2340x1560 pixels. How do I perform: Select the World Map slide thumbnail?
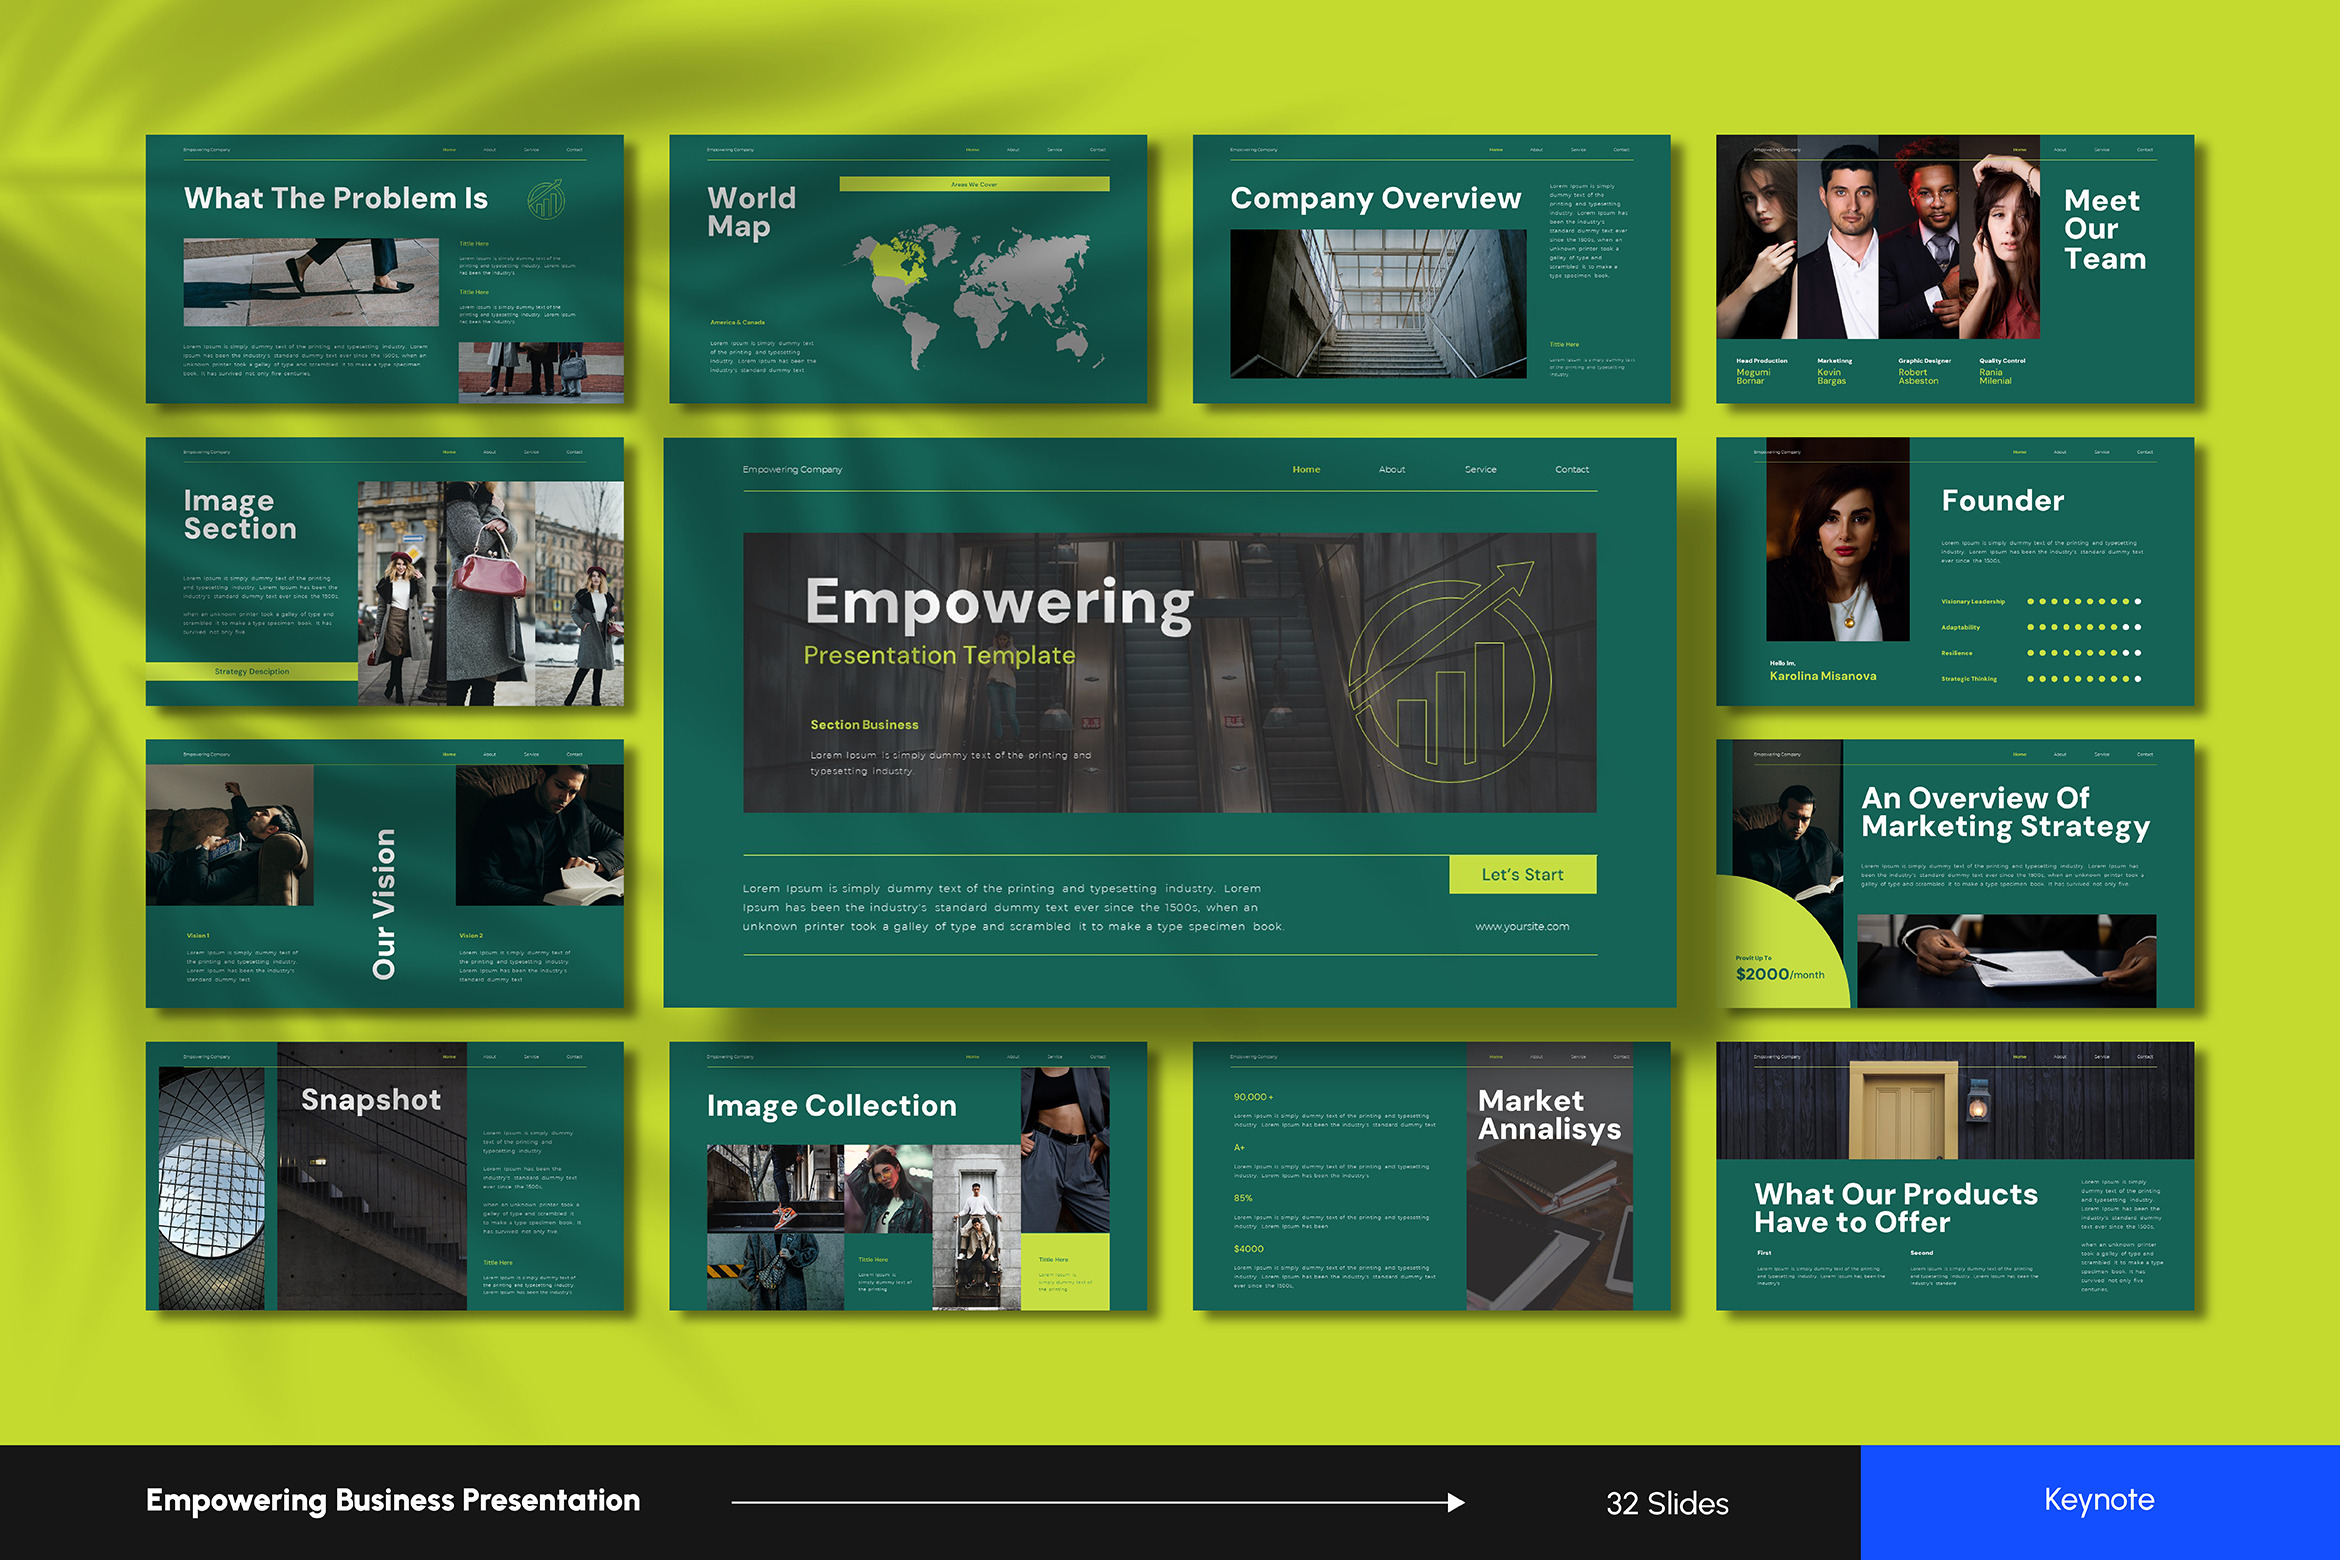tap(907, 269)
